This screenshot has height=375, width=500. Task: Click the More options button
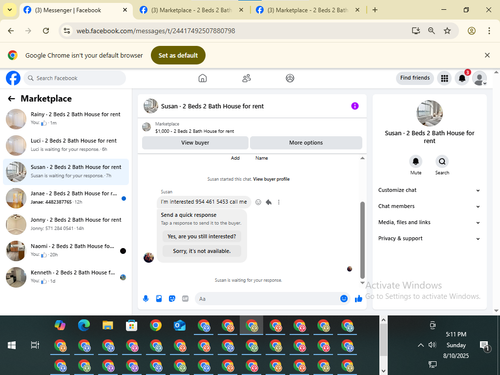(x=306, y=143)
